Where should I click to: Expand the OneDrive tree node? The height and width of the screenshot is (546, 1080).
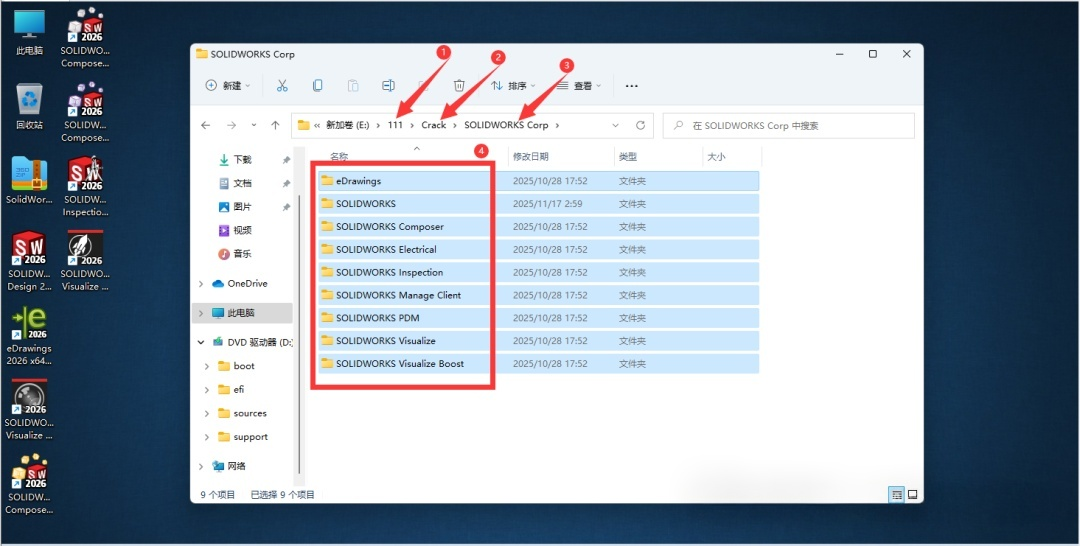pyautogui.click(x=201, y=284)
